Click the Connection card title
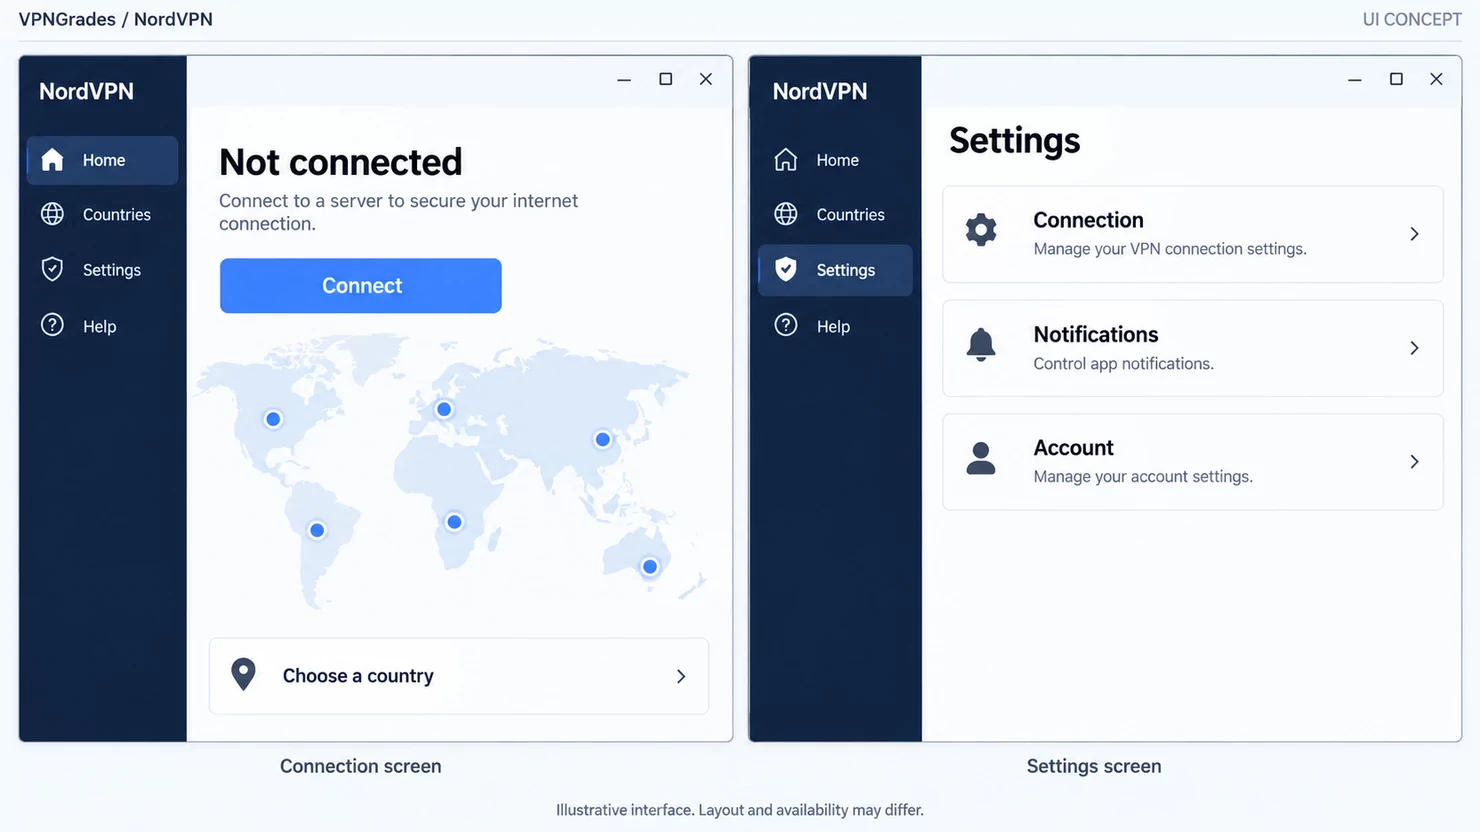 click(1088, 220)
